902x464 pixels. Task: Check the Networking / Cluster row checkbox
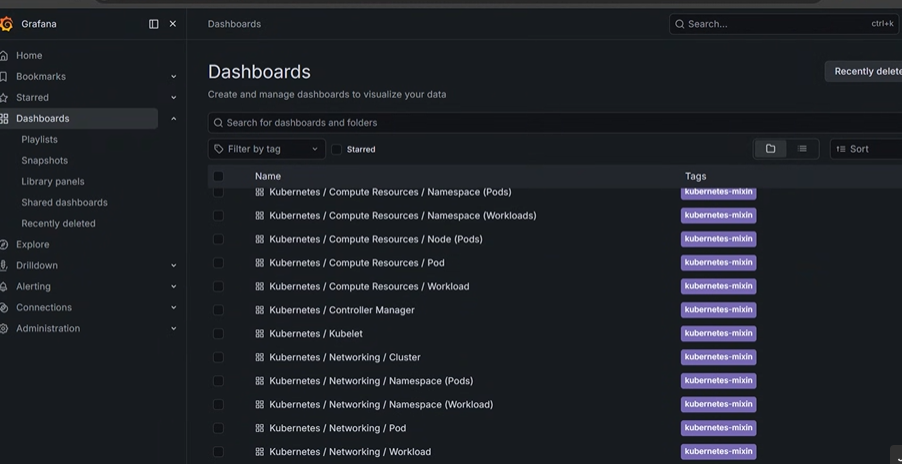point(218,357)
